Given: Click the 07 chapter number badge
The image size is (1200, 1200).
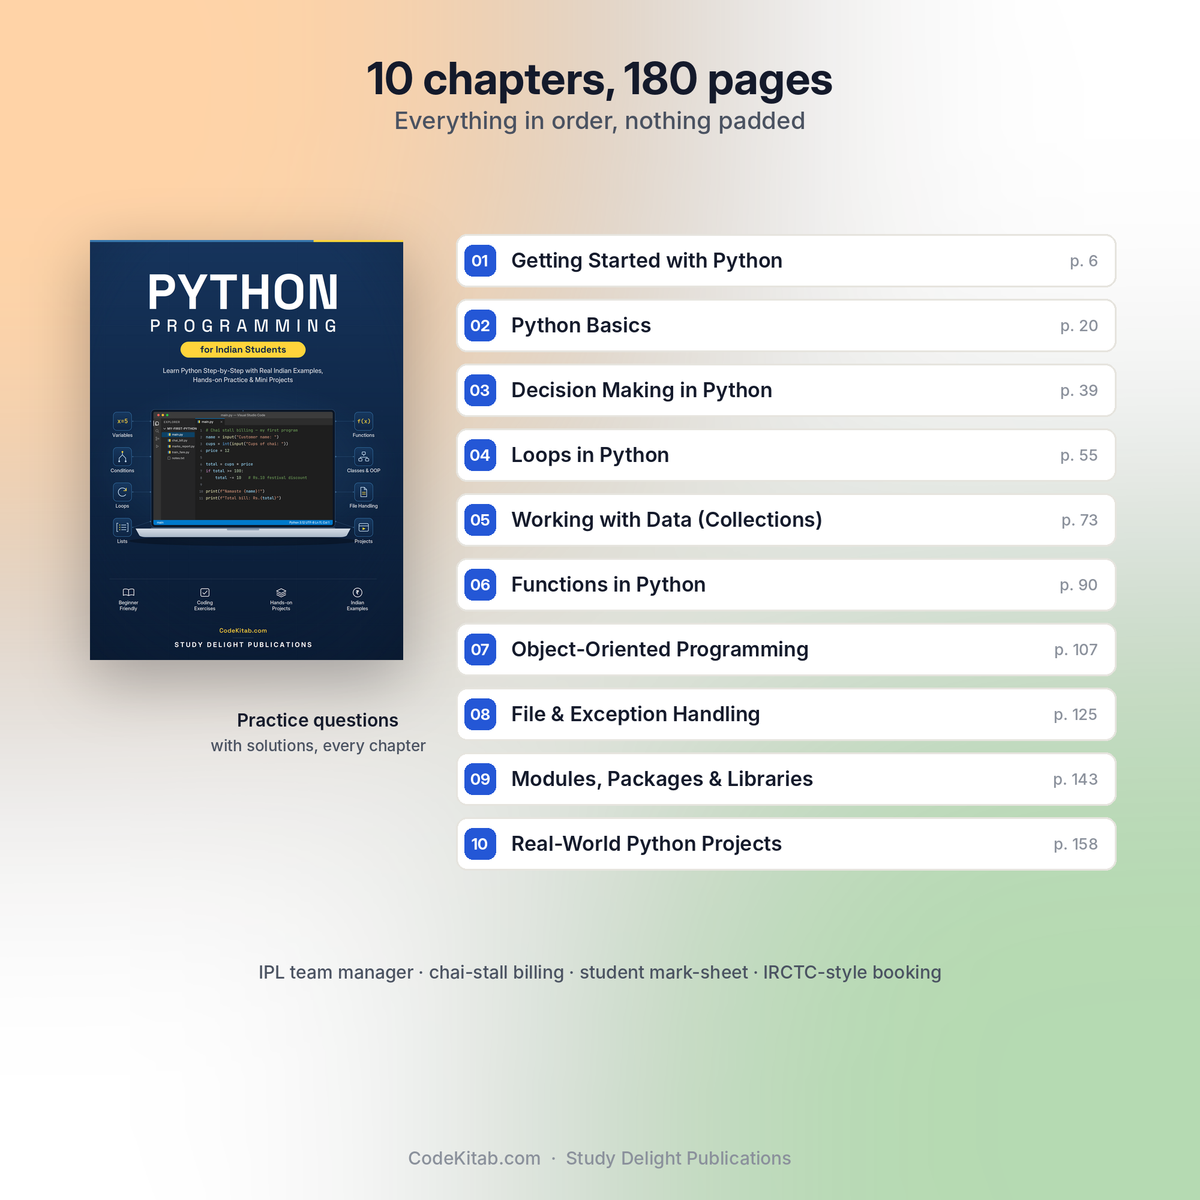Looking at the screenshot, I should coord(480,650).
